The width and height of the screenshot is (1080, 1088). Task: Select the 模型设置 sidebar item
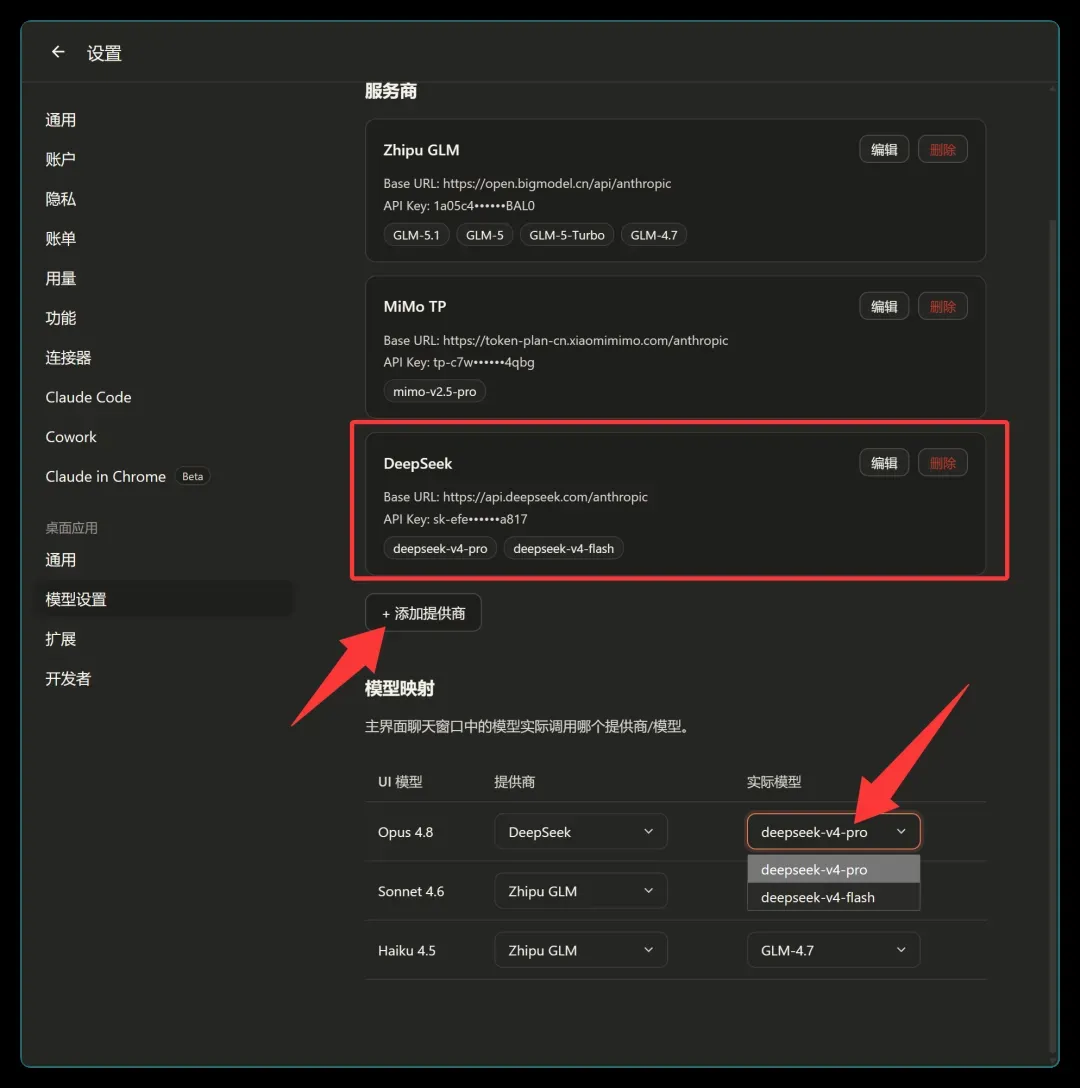tap(164, 599)
